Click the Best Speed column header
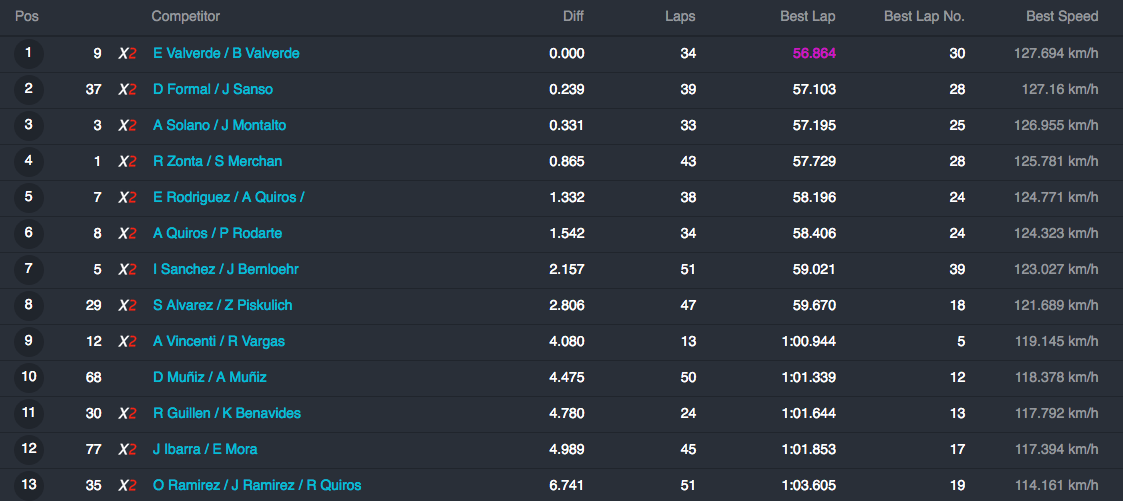 click(x=1062, y=16)
